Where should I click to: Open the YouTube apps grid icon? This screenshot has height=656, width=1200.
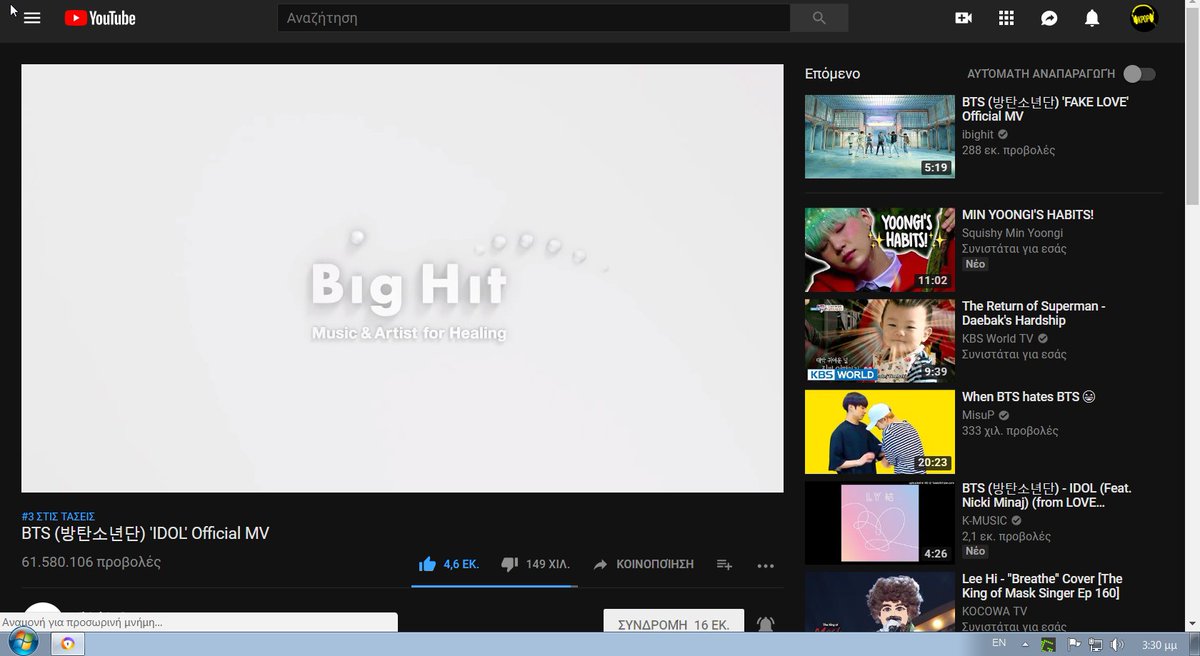[x=1006, y=18]
